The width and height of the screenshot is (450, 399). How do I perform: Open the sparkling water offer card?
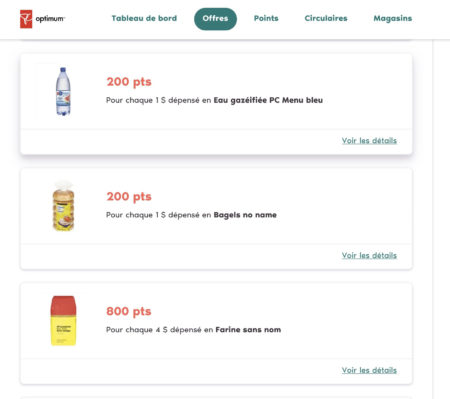[x=216, y=104]
